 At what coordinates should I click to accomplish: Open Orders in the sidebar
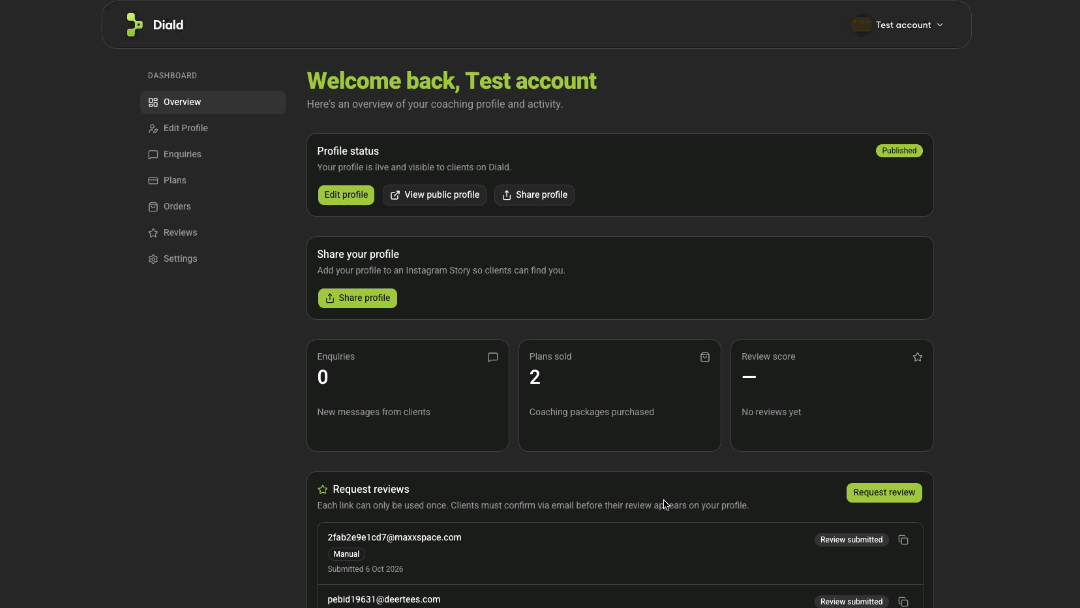click(x=213, y=207)
